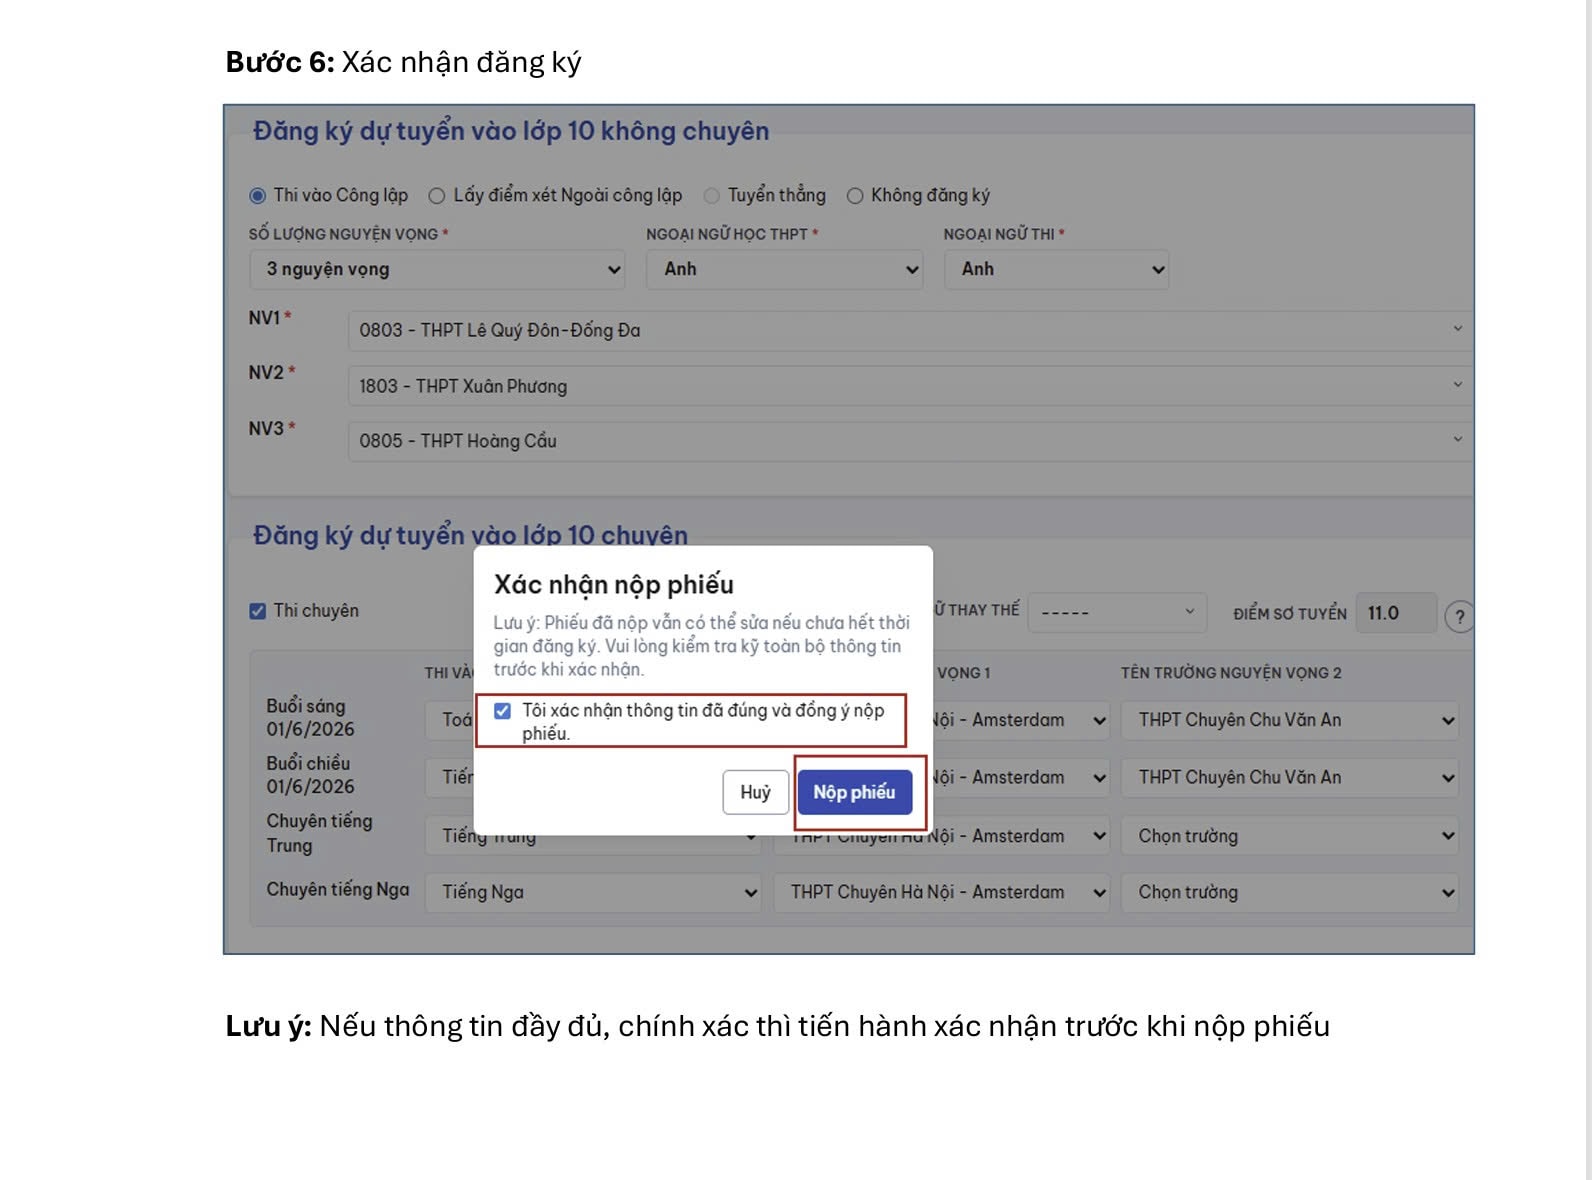Image resolution: width=1592 pixels, height=1180 pixels.
Task: Open the Chuyên tiếng Nga Amsterdam school dropdown
Action: click(942, 892)
